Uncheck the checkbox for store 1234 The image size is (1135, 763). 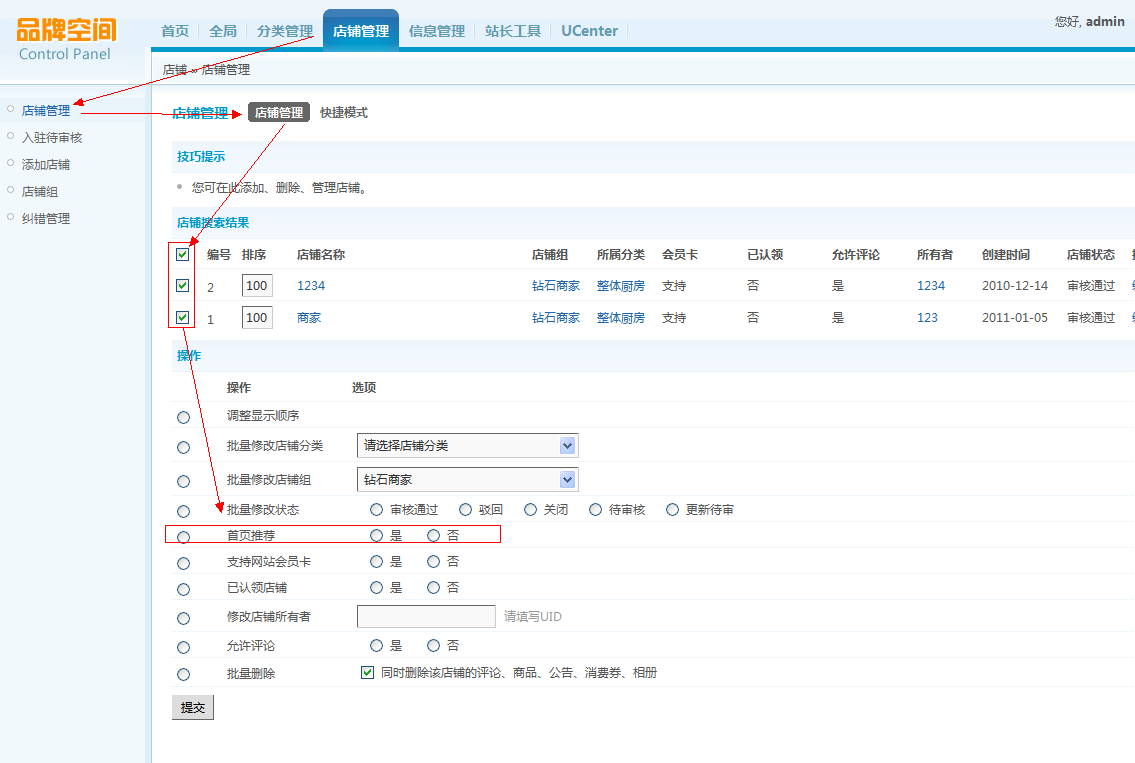pyautogui.click(x=182, y=286)
